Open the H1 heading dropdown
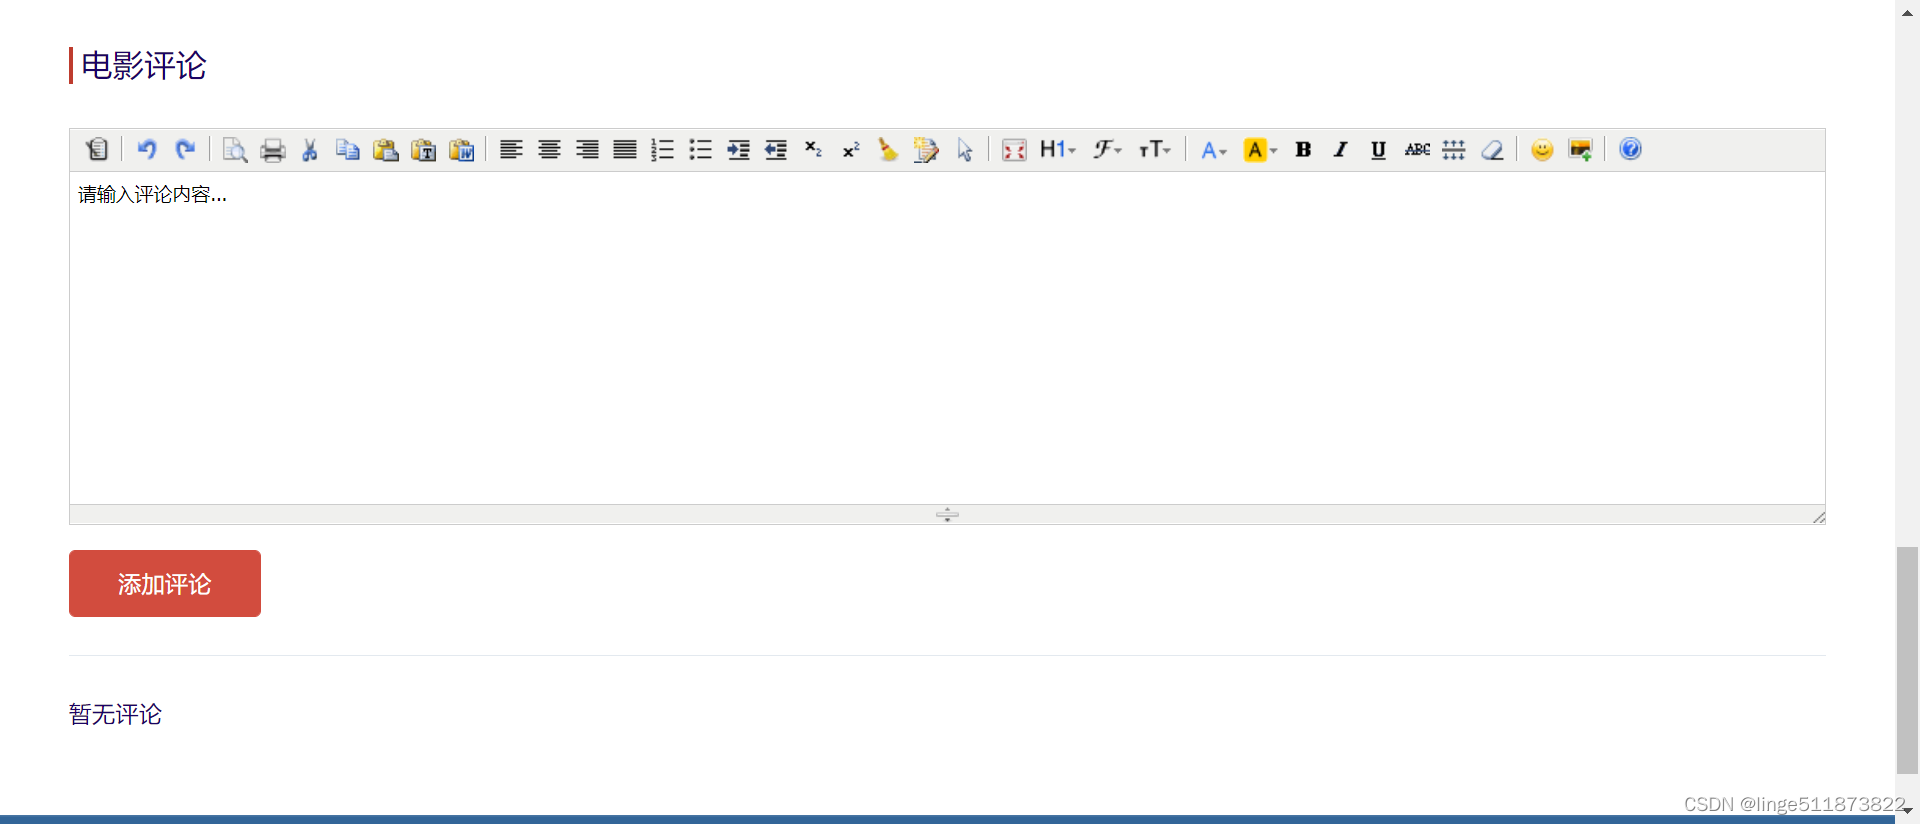This screenshot has width=1920, height=824. [x=1058, y=149]
